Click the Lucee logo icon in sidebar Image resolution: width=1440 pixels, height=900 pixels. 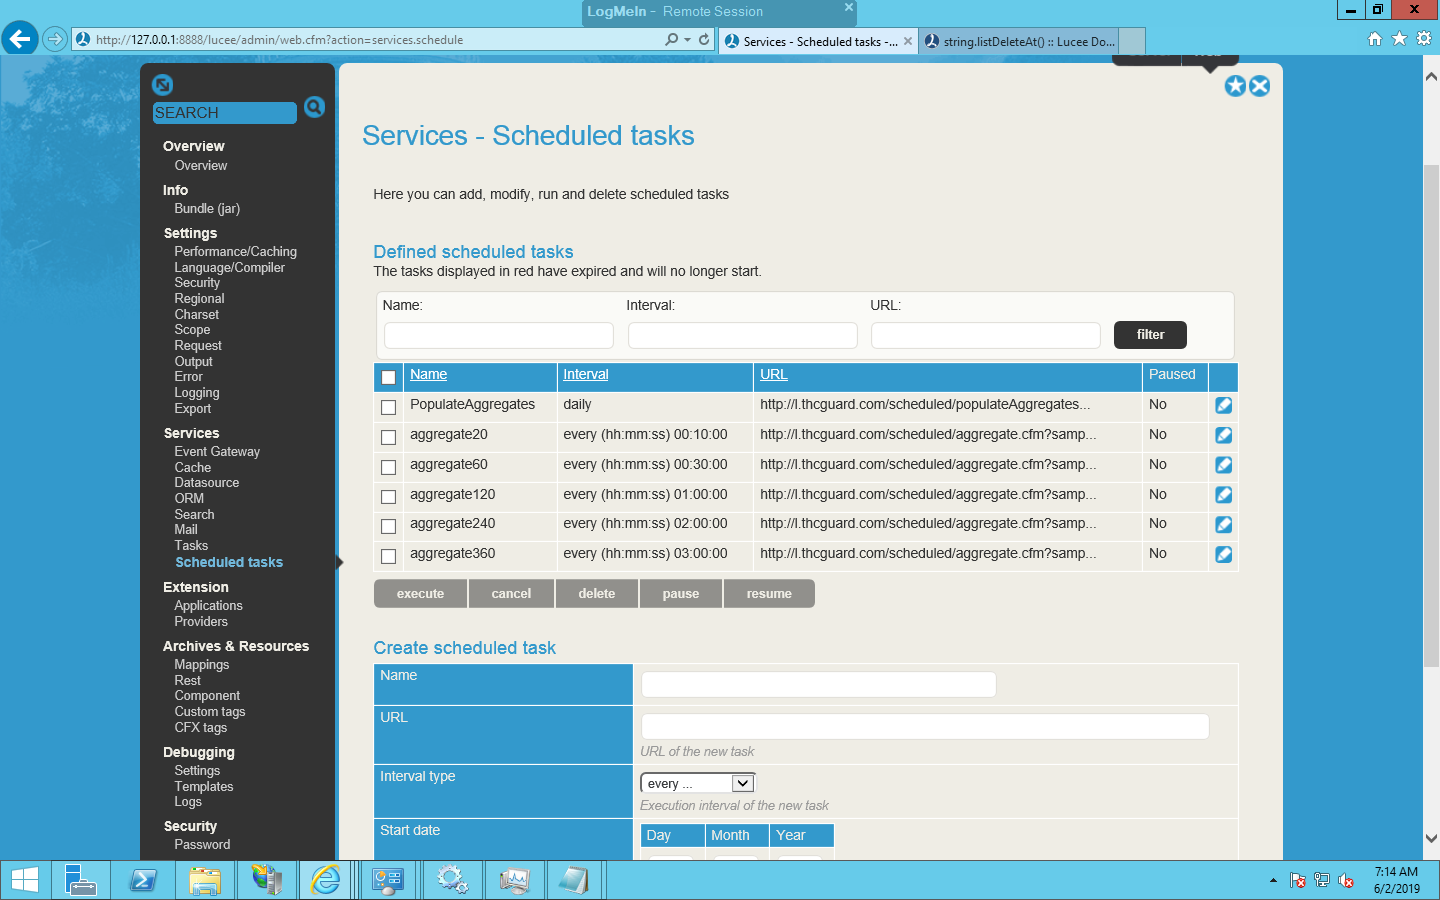click(163, 85)
